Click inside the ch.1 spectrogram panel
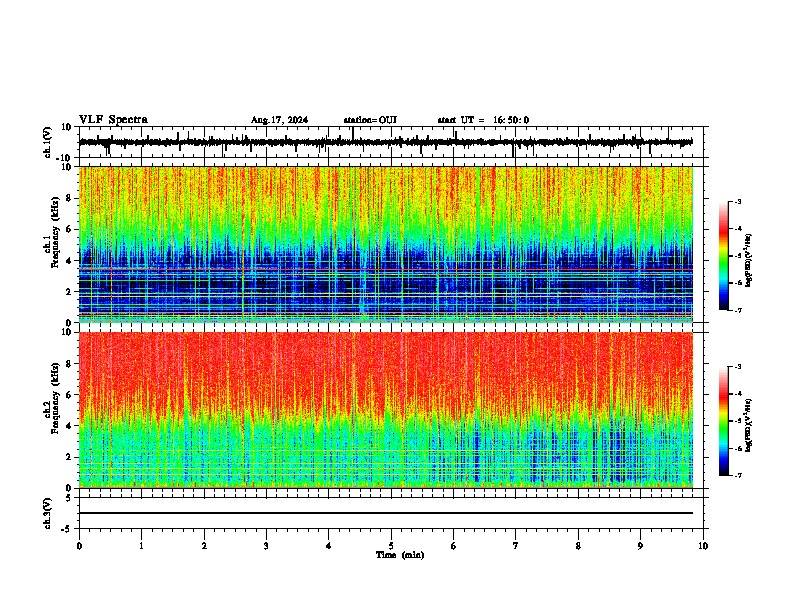Image resolution: width=792 pixels, height=612 pixels. pos(385,244)
